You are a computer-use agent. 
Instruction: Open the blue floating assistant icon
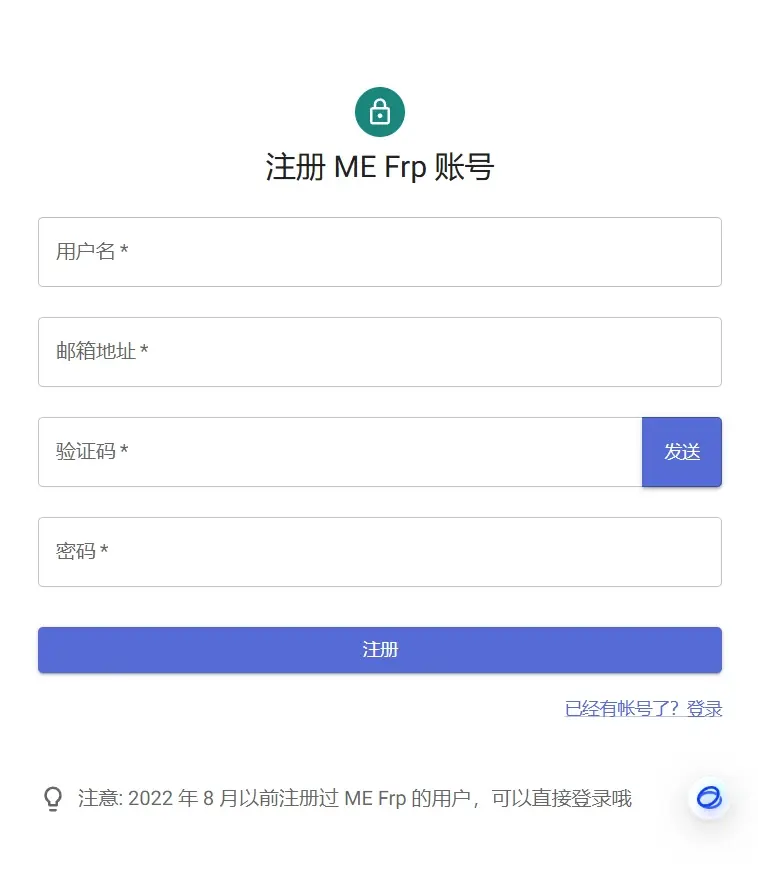point(710,798)
